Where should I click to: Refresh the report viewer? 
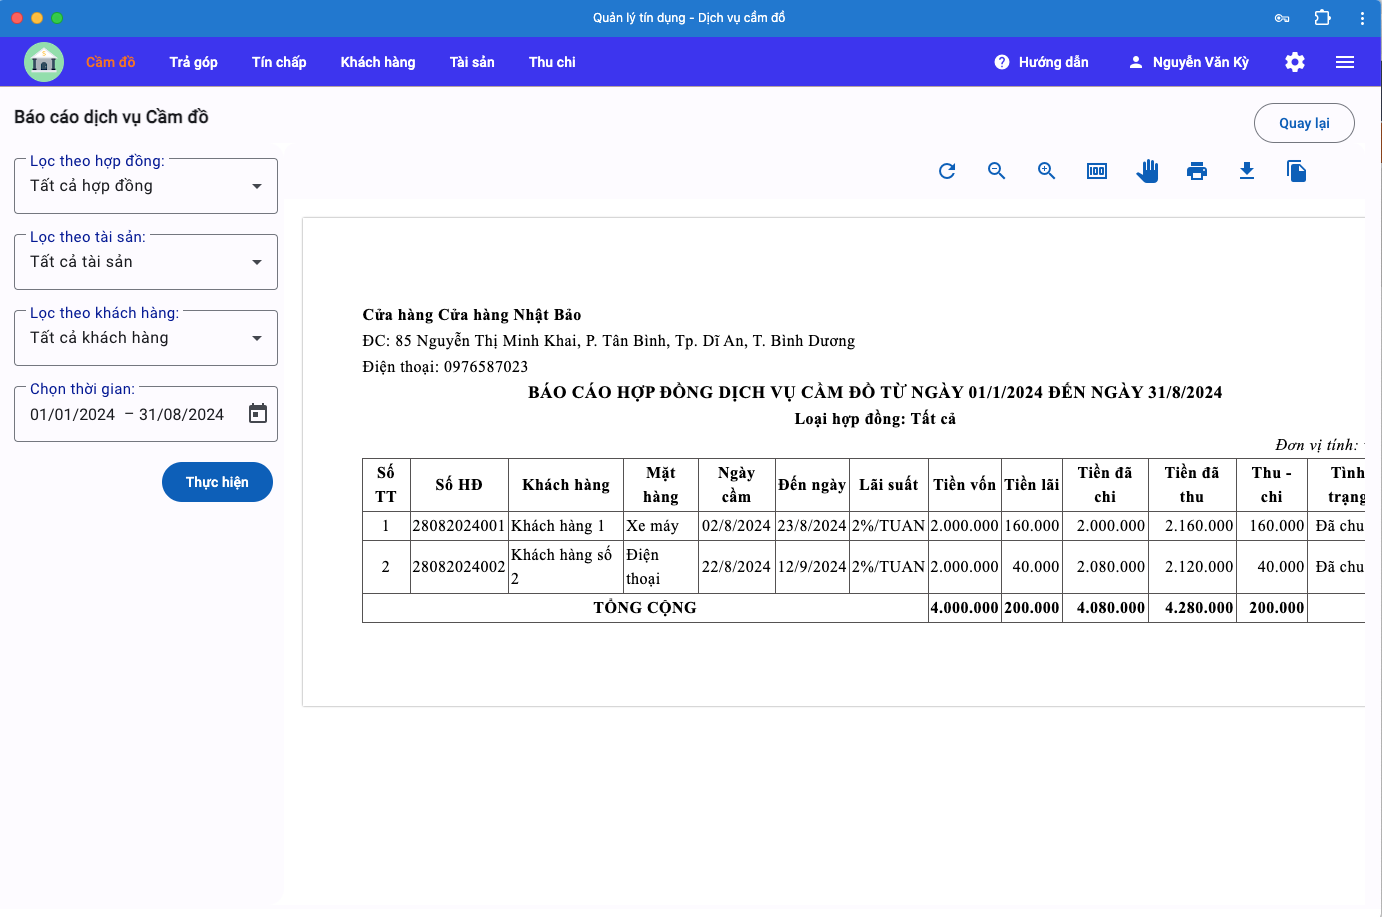tap(947, 171)
